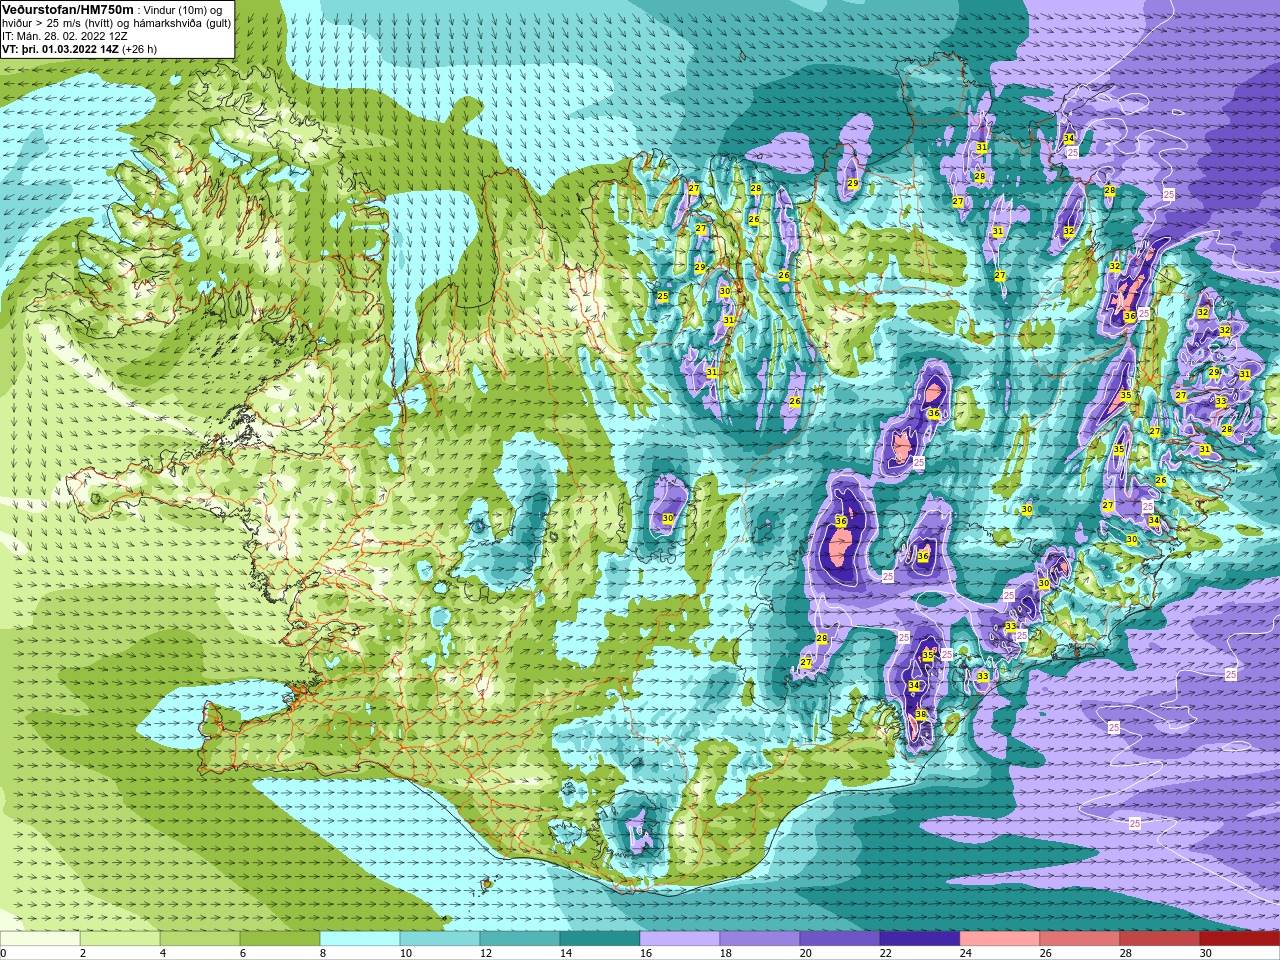
Task: Select the 10–12 turquoise scale swatch
Action: 440,939
